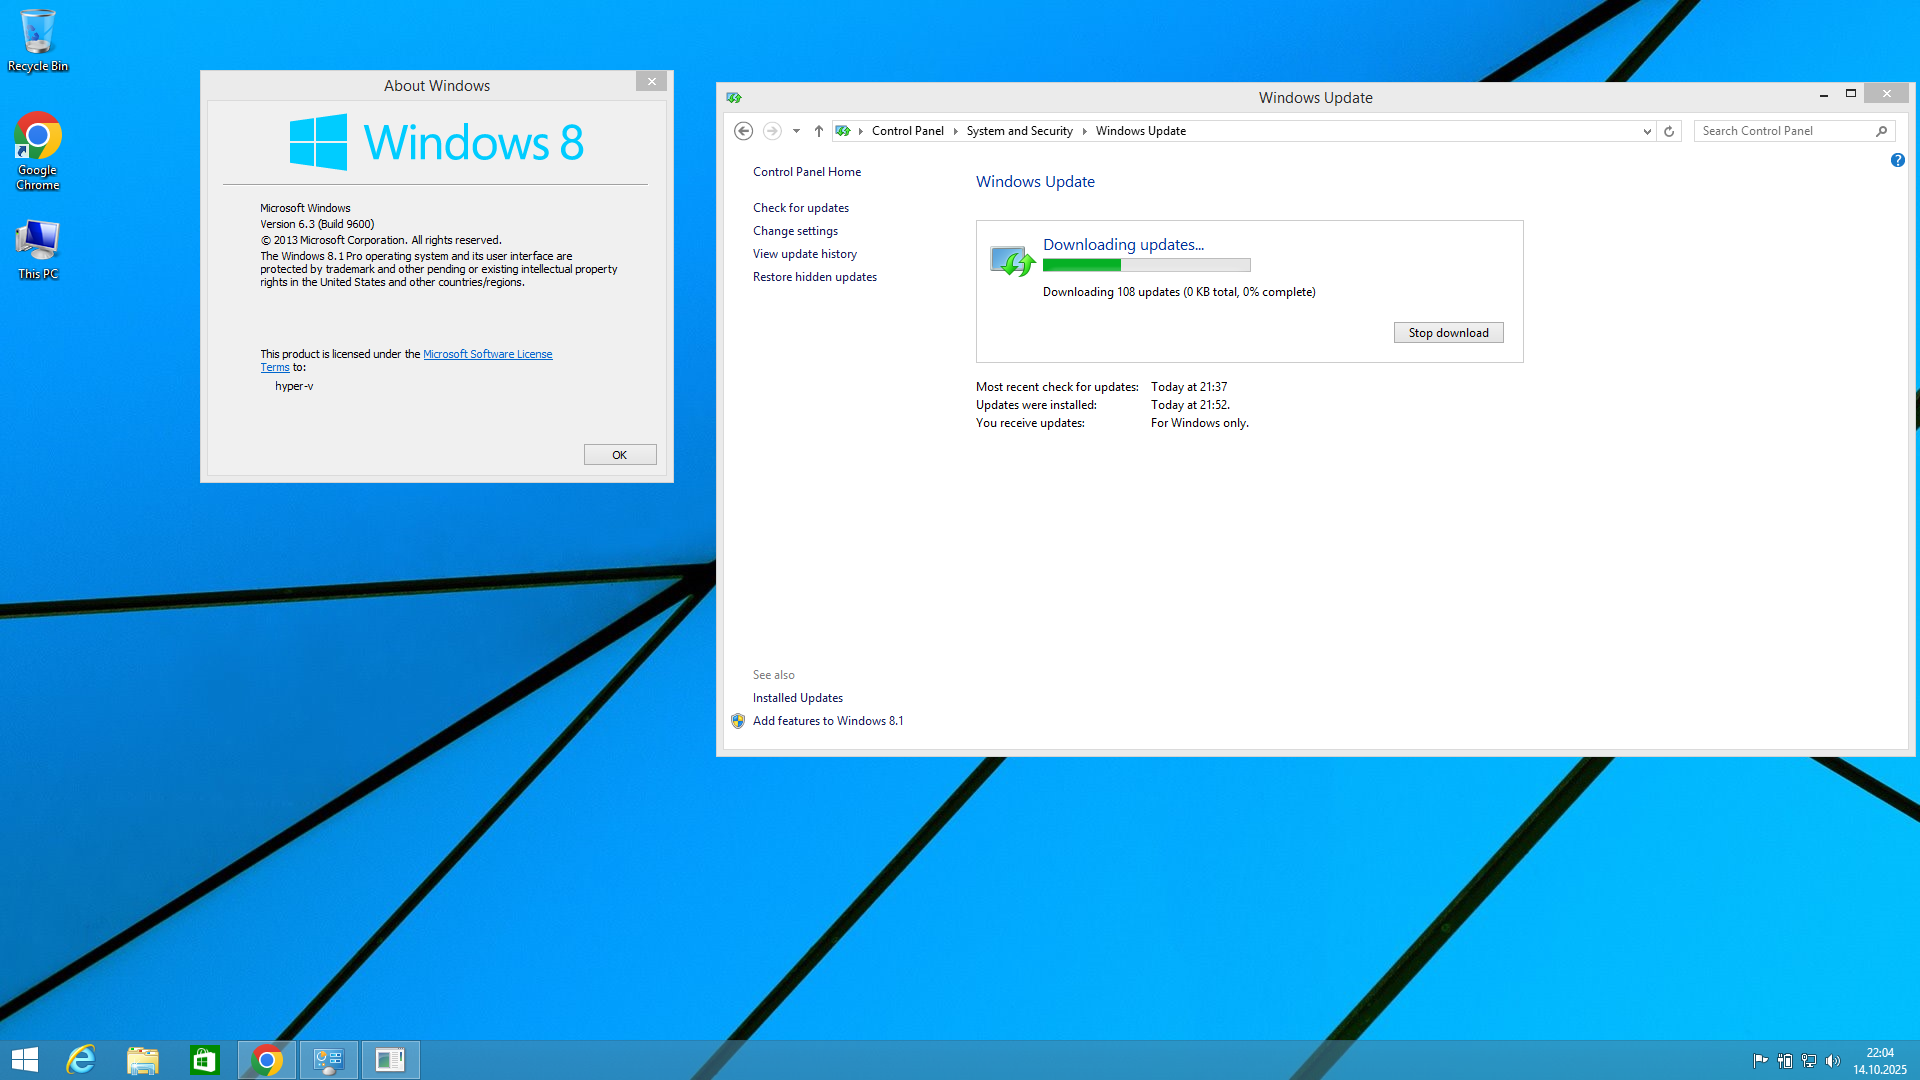This screenshot has height=1080, width=1920.
Task: Navigate to System and Security breadcrumb
Action: (1019, 131)
